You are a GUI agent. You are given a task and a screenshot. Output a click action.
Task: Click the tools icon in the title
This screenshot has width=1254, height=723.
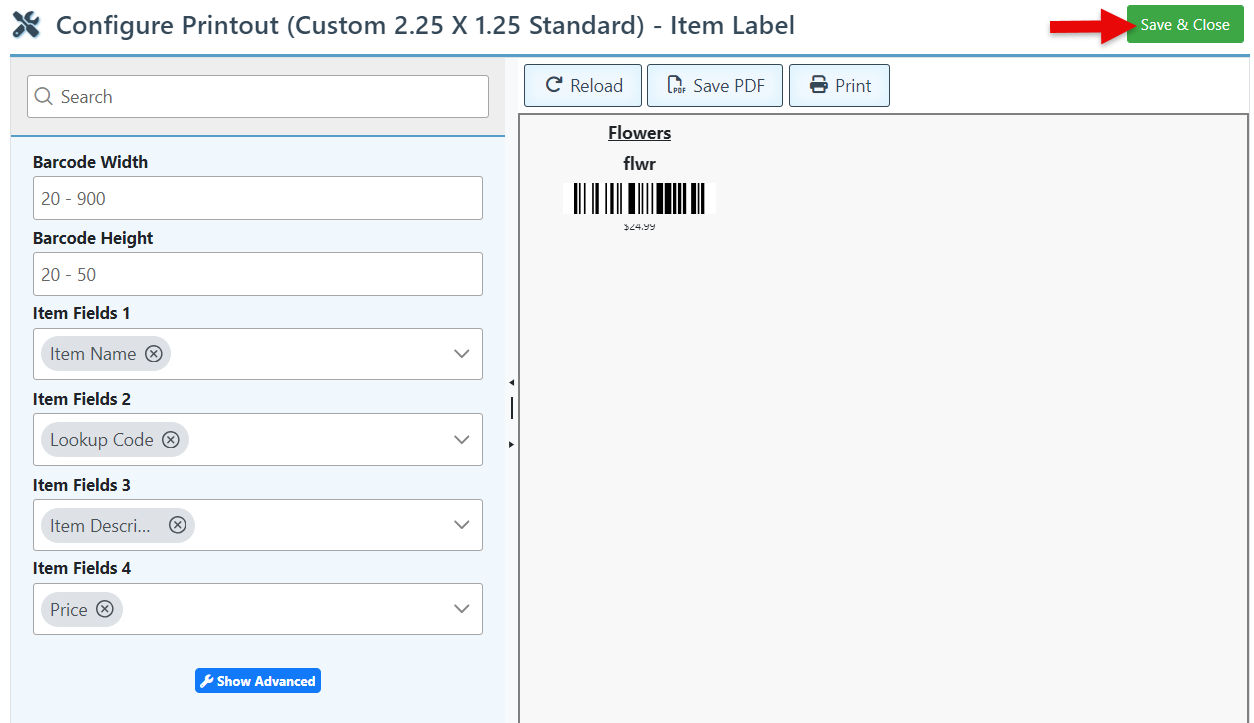point(26,25)
